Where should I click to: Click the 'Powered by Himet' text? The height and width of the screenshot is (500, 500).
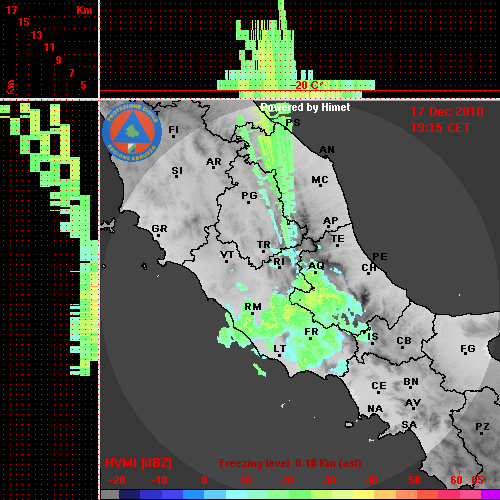click(x=305, y=107)
